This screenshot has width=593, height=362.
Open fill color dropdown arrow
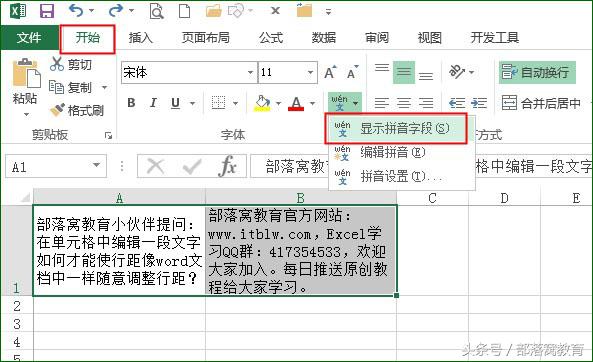pyautogui.click(x=278, y=103)
